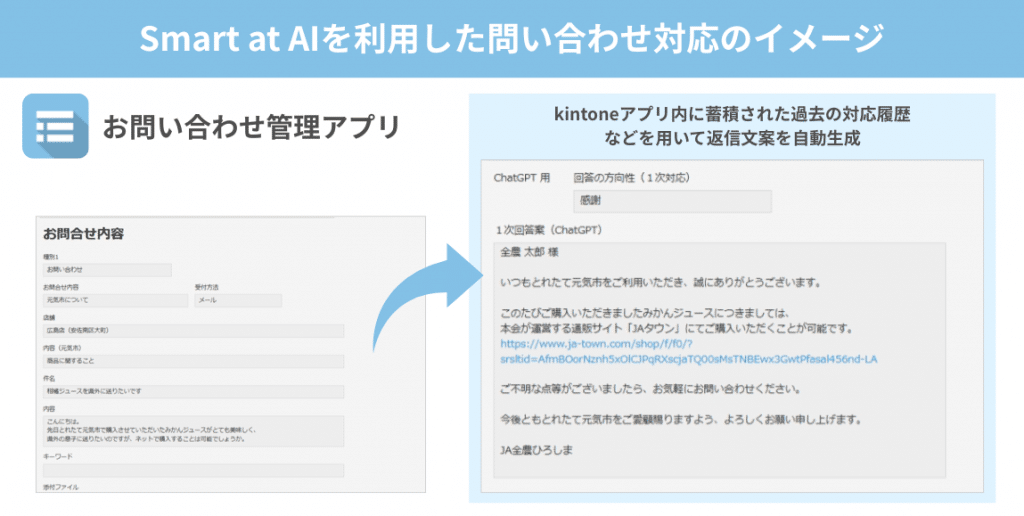Image resolution: width=1024 pixels, height=516 pixels.
Task: Click the line starting このたびご購入いただきましたみかんジュース
Action: (645, 314)
